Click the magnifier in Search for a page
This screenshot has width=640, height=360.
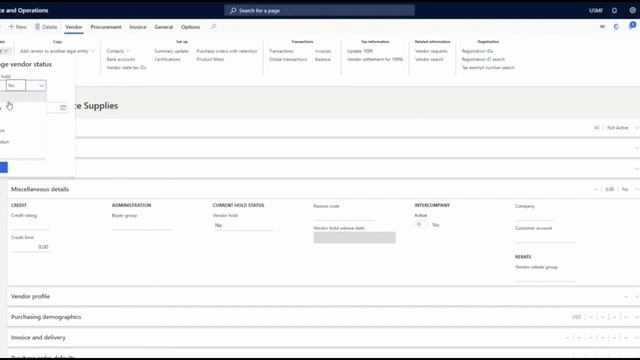tap(233, 11)
